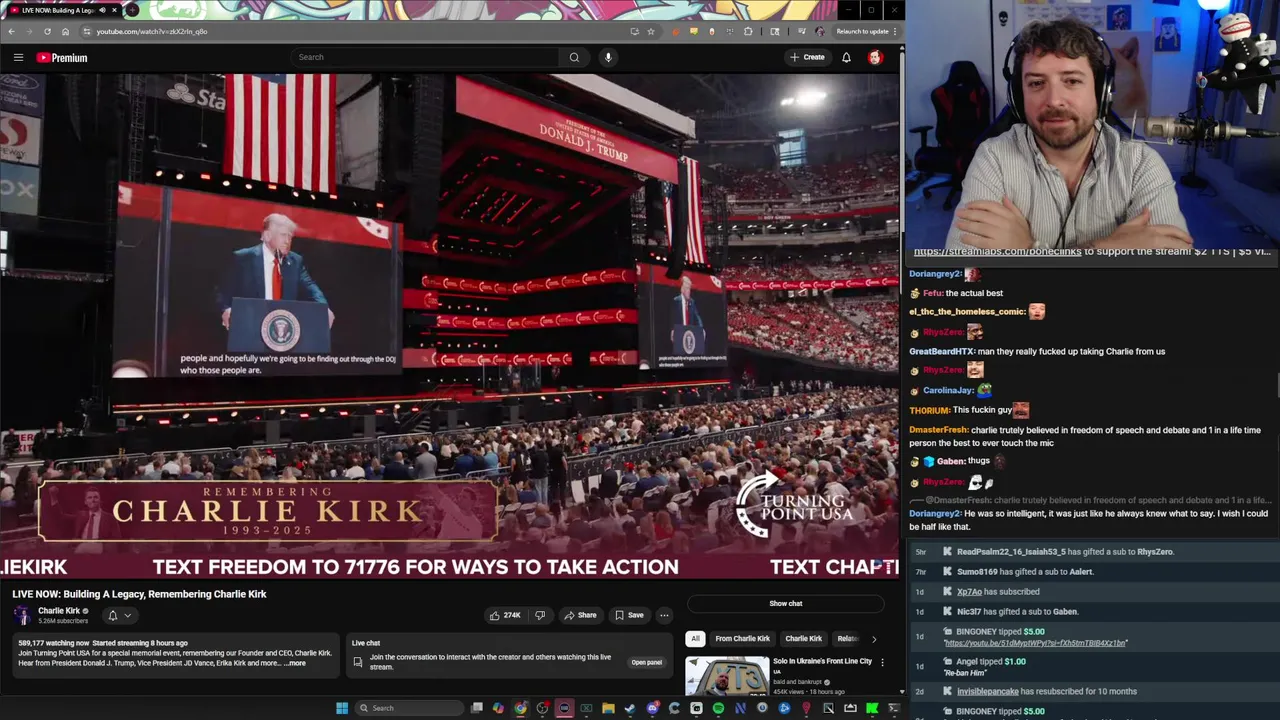Reload the current browser page
Screen dimensions: 1280x720
[x=47, y=31]
